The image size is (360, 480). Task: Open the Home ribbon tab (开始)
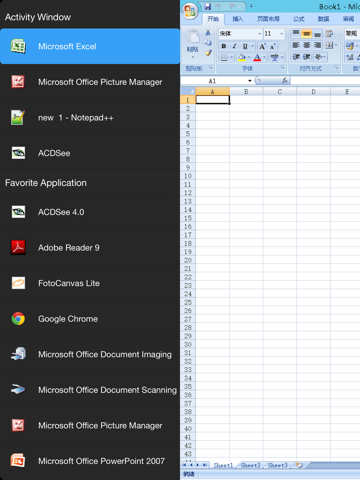point(213,19)
